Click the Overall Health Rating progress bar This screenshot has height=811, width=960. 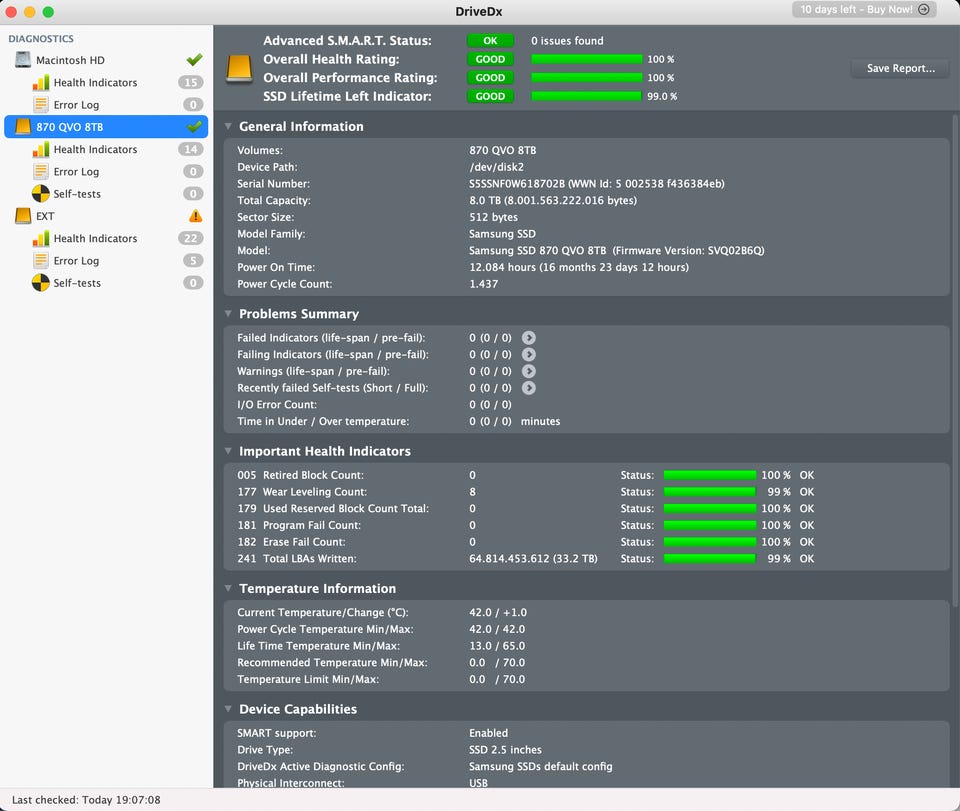coord(587,59)
